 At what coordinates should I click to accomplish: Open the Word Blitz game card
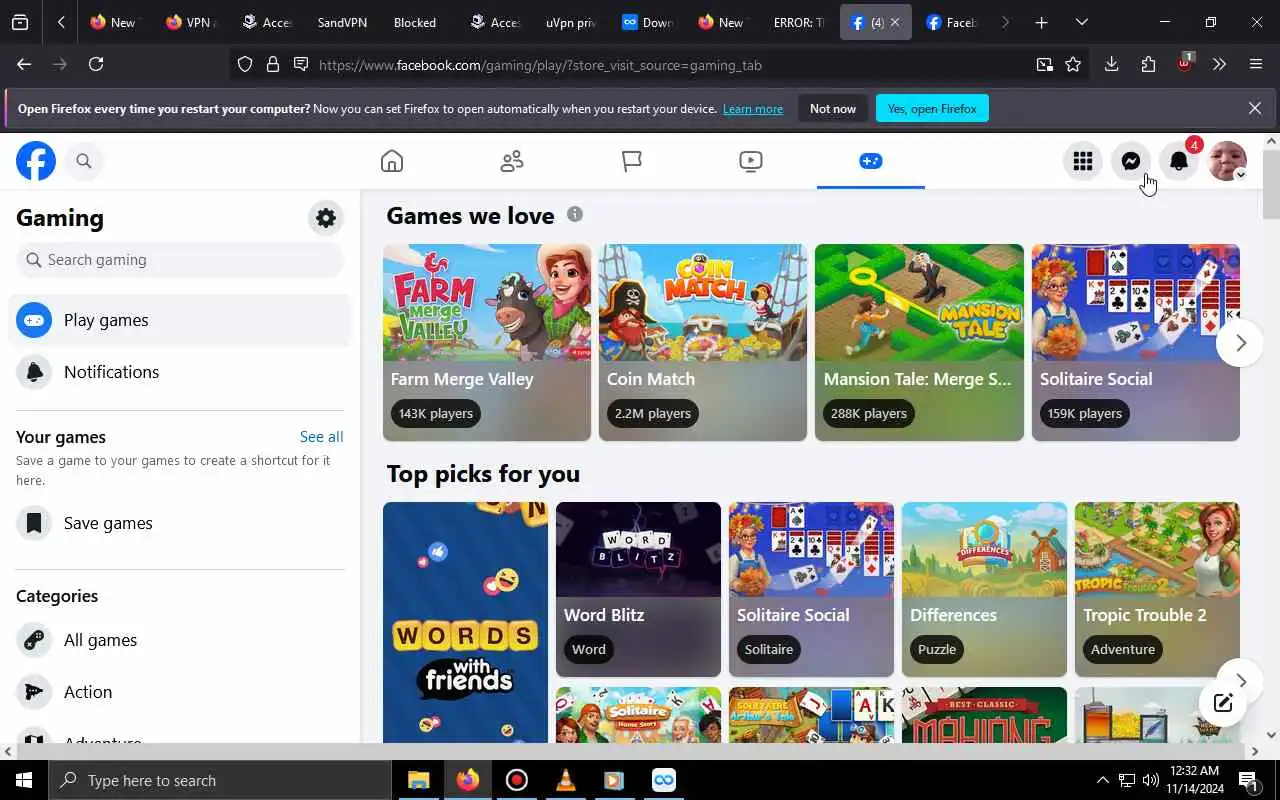pyautogui.click(x=638, y=589)
